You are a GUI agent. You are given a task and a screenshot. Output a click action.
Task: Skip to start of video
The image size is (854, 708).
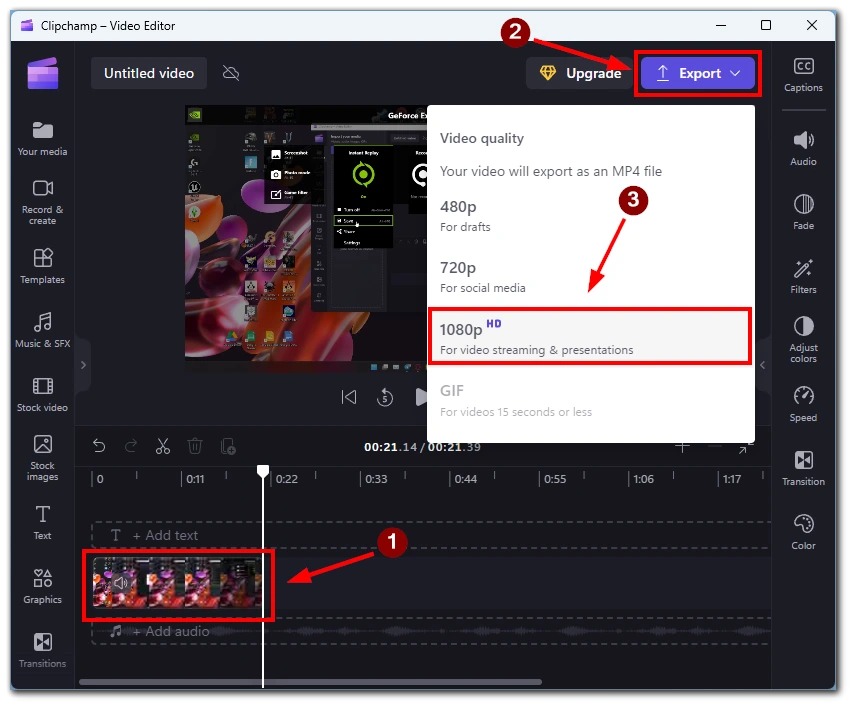349,398
